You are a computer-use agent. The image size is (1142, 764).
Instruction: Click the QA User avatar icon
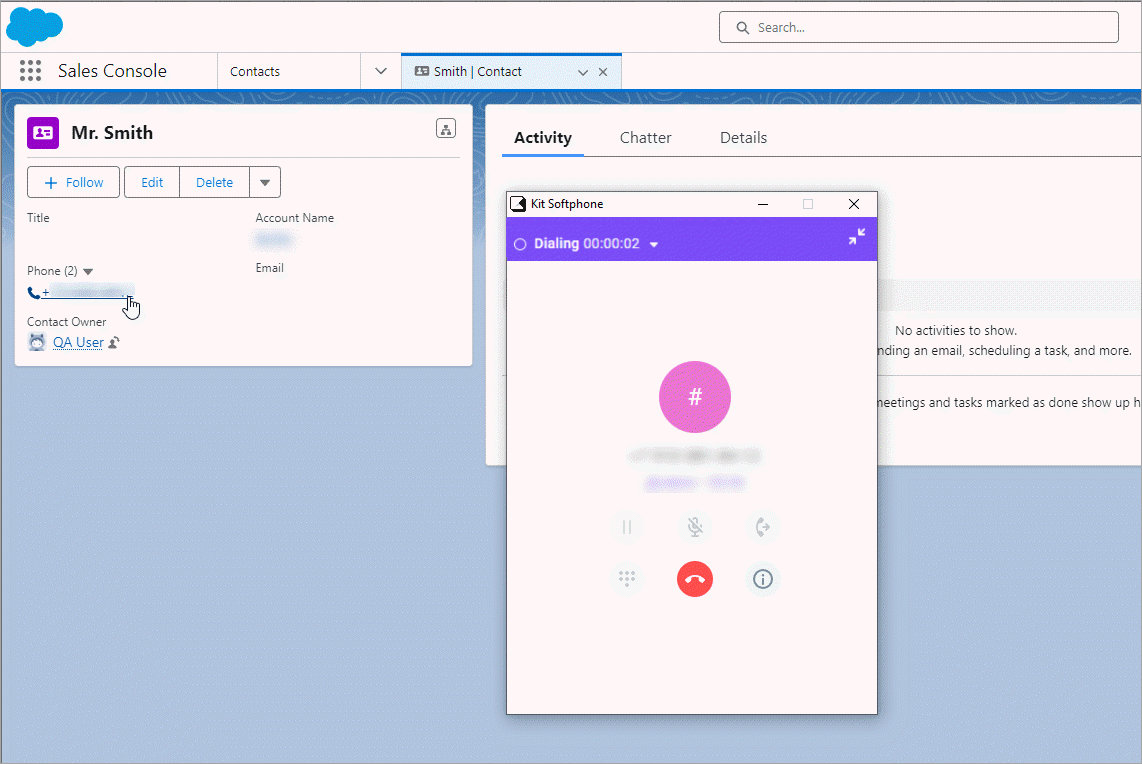(x=37, y=342)
